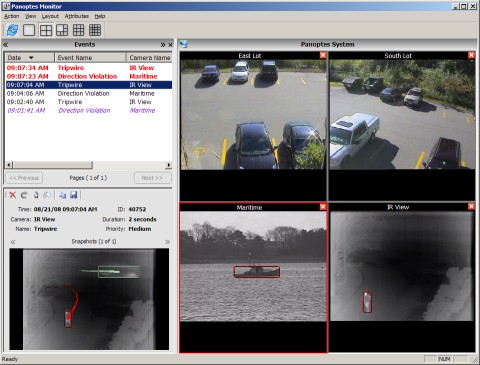Select the 2x2 grid layout icon
480x365 pixels.
point(46,30)
